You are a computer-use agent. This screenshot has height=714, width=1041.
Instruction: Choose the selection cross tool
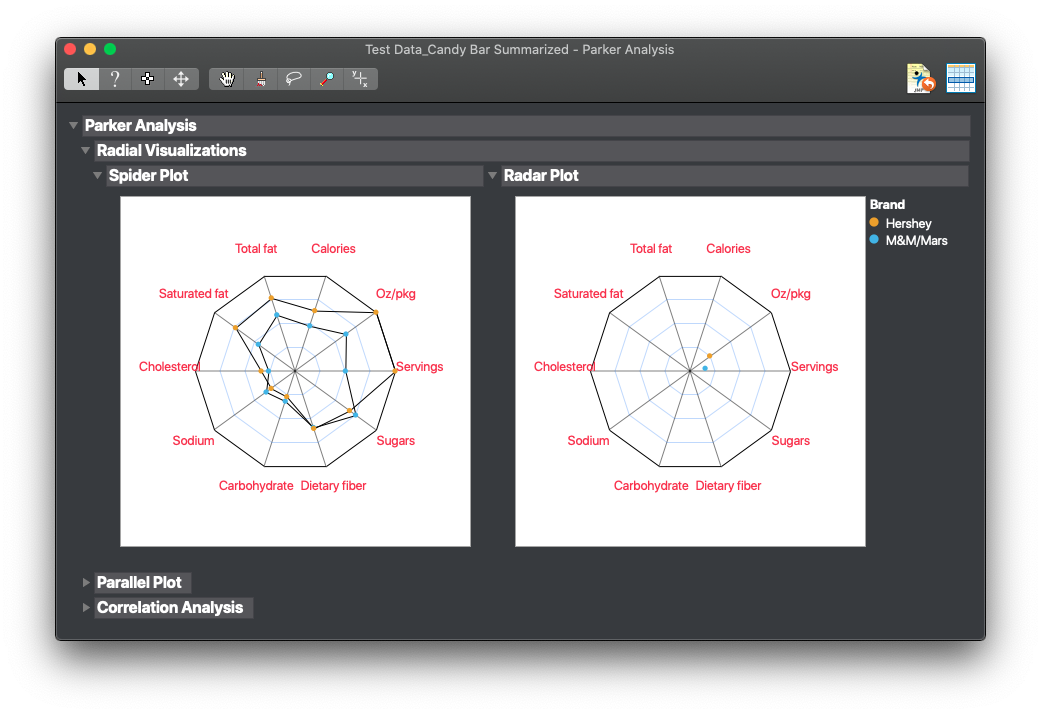(x=147, y=79)
